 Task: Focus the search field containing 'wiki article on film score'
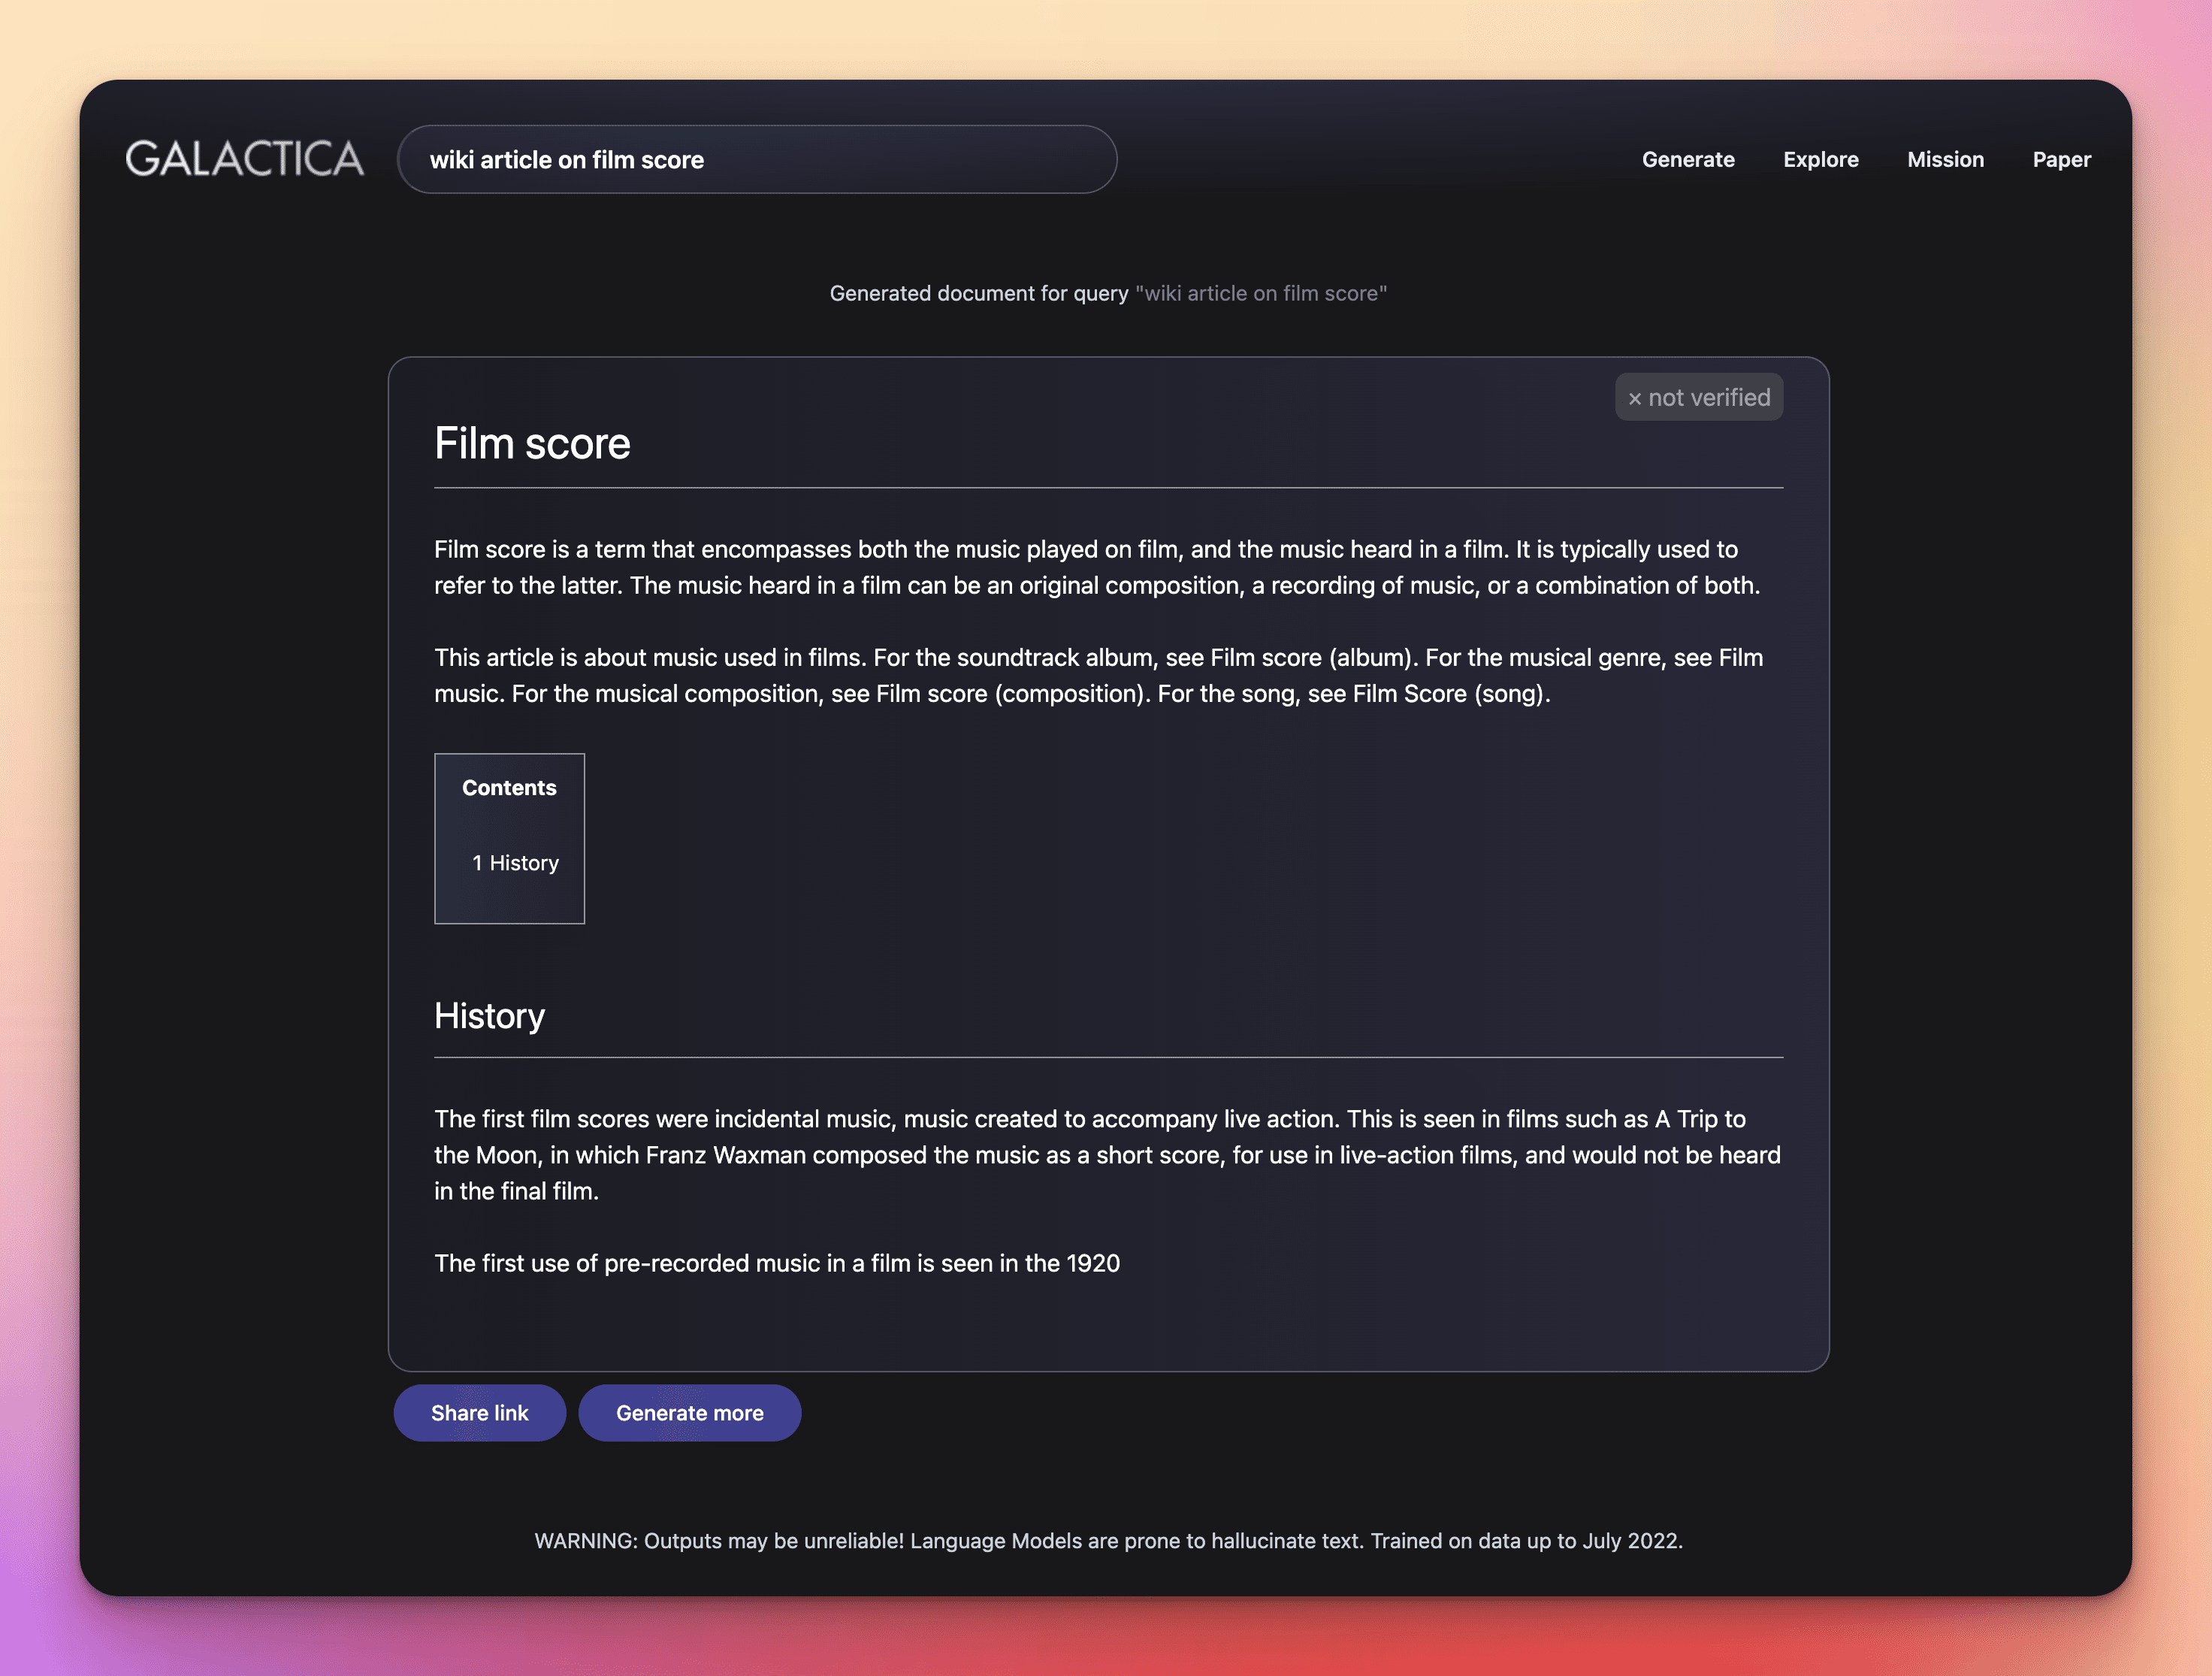click(757, 159)
